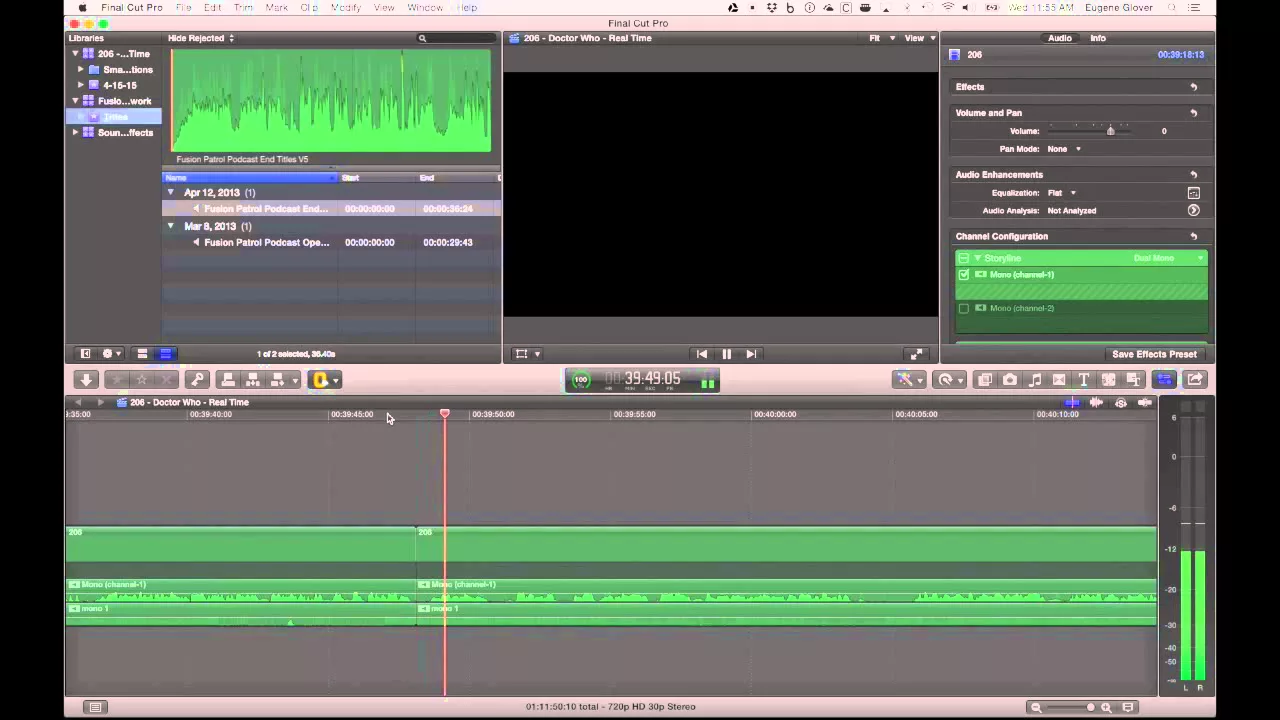The width and height of the screenshot is (1280, 720).
Task: Open the Generators Browser
Action: click(x=1108, y=380)
